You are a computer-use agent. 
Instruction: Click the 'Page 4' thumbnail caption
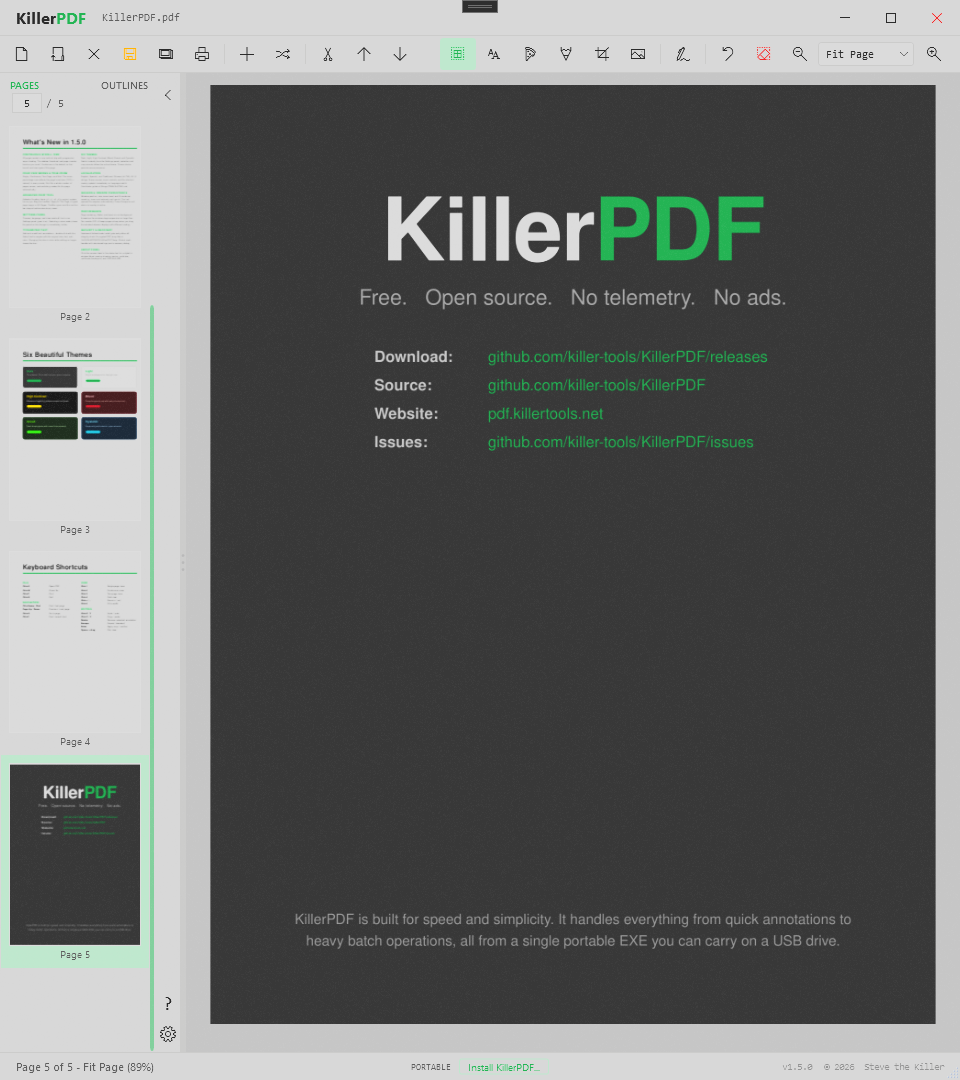tap(75, 742)
